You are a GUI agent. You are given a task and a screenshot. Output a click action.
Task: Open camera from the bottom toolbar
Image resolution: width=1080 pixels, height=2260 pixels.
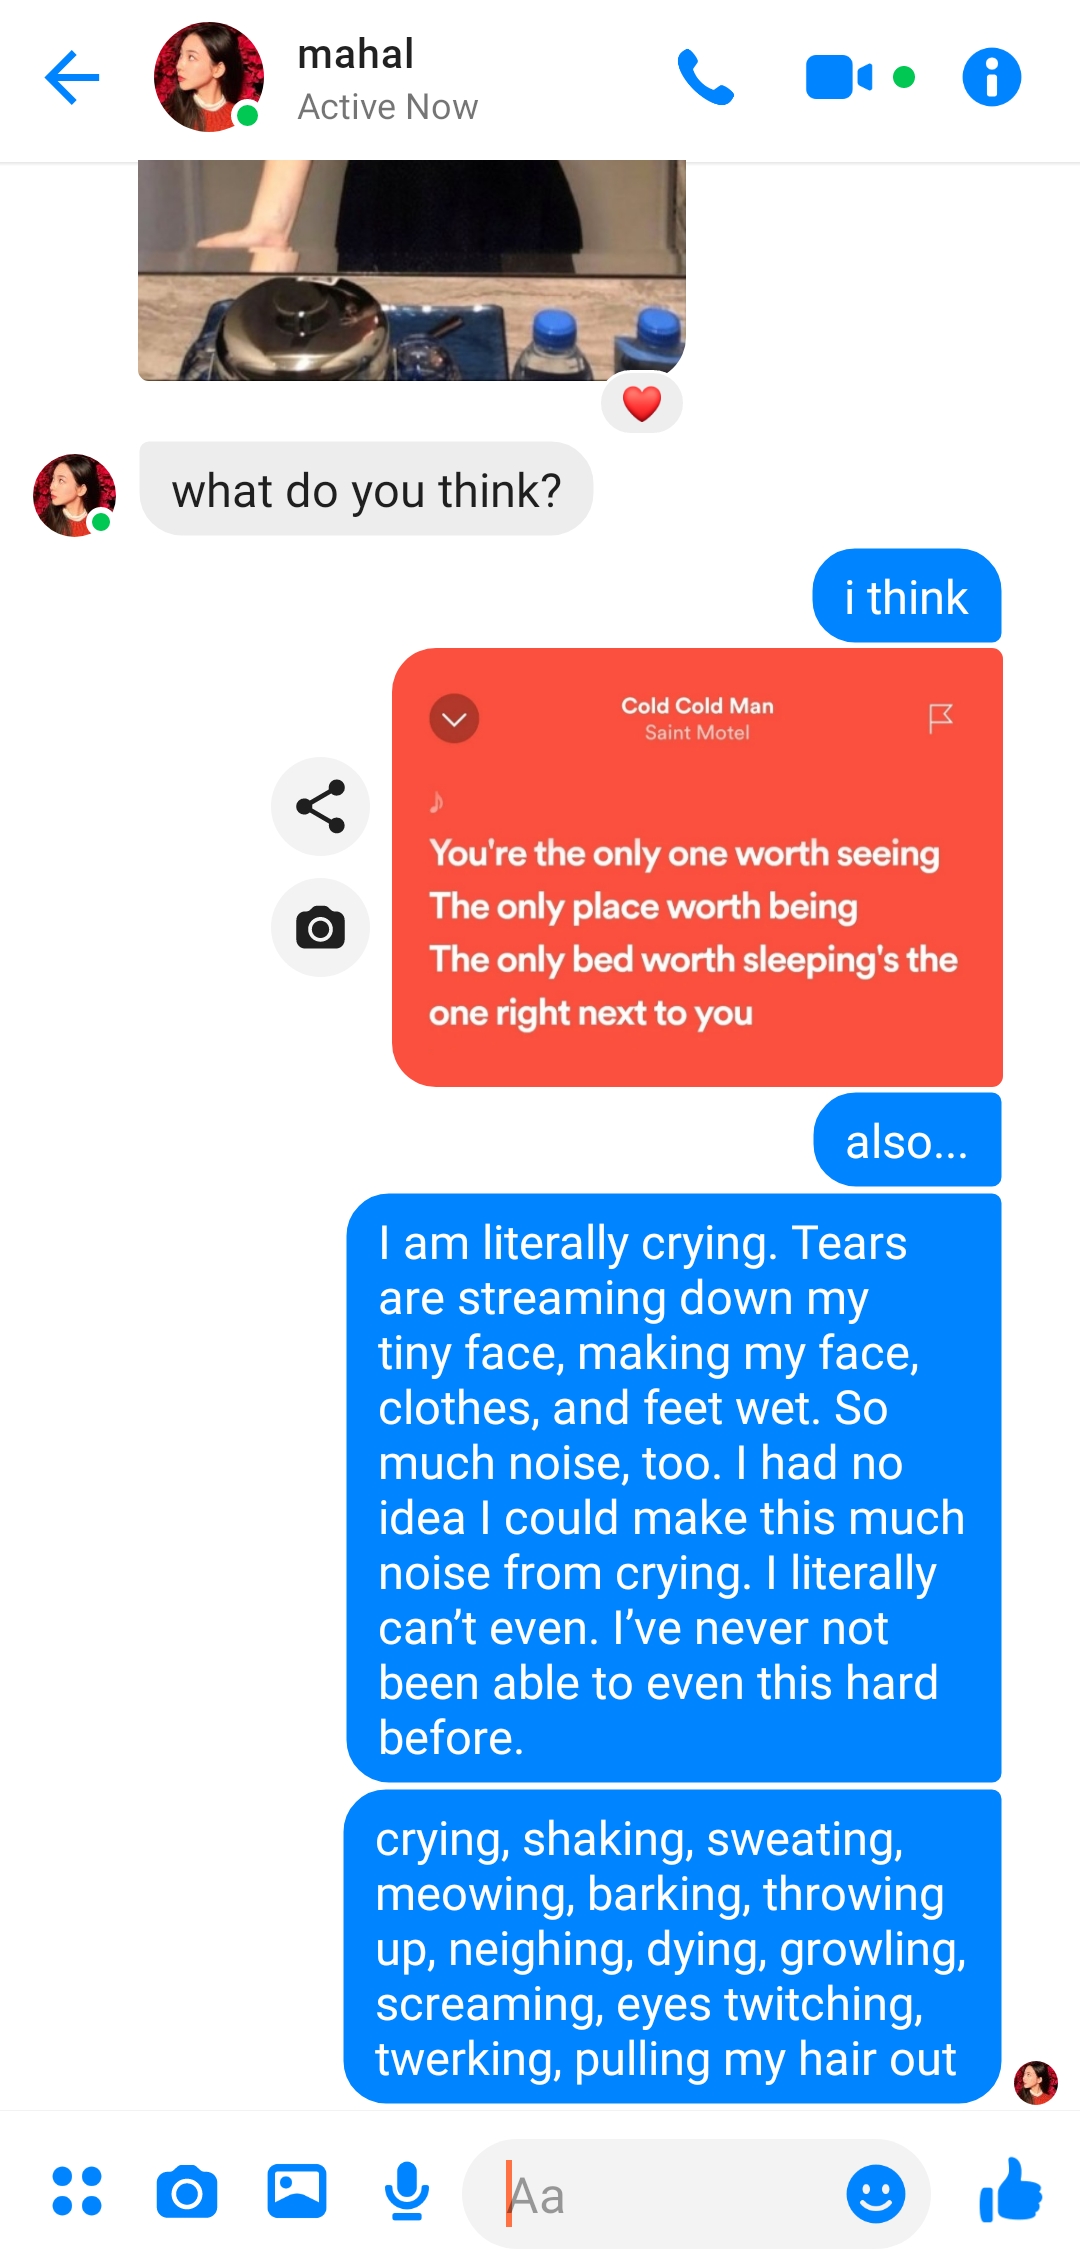pyautogui.click(x=187, y=2192)
